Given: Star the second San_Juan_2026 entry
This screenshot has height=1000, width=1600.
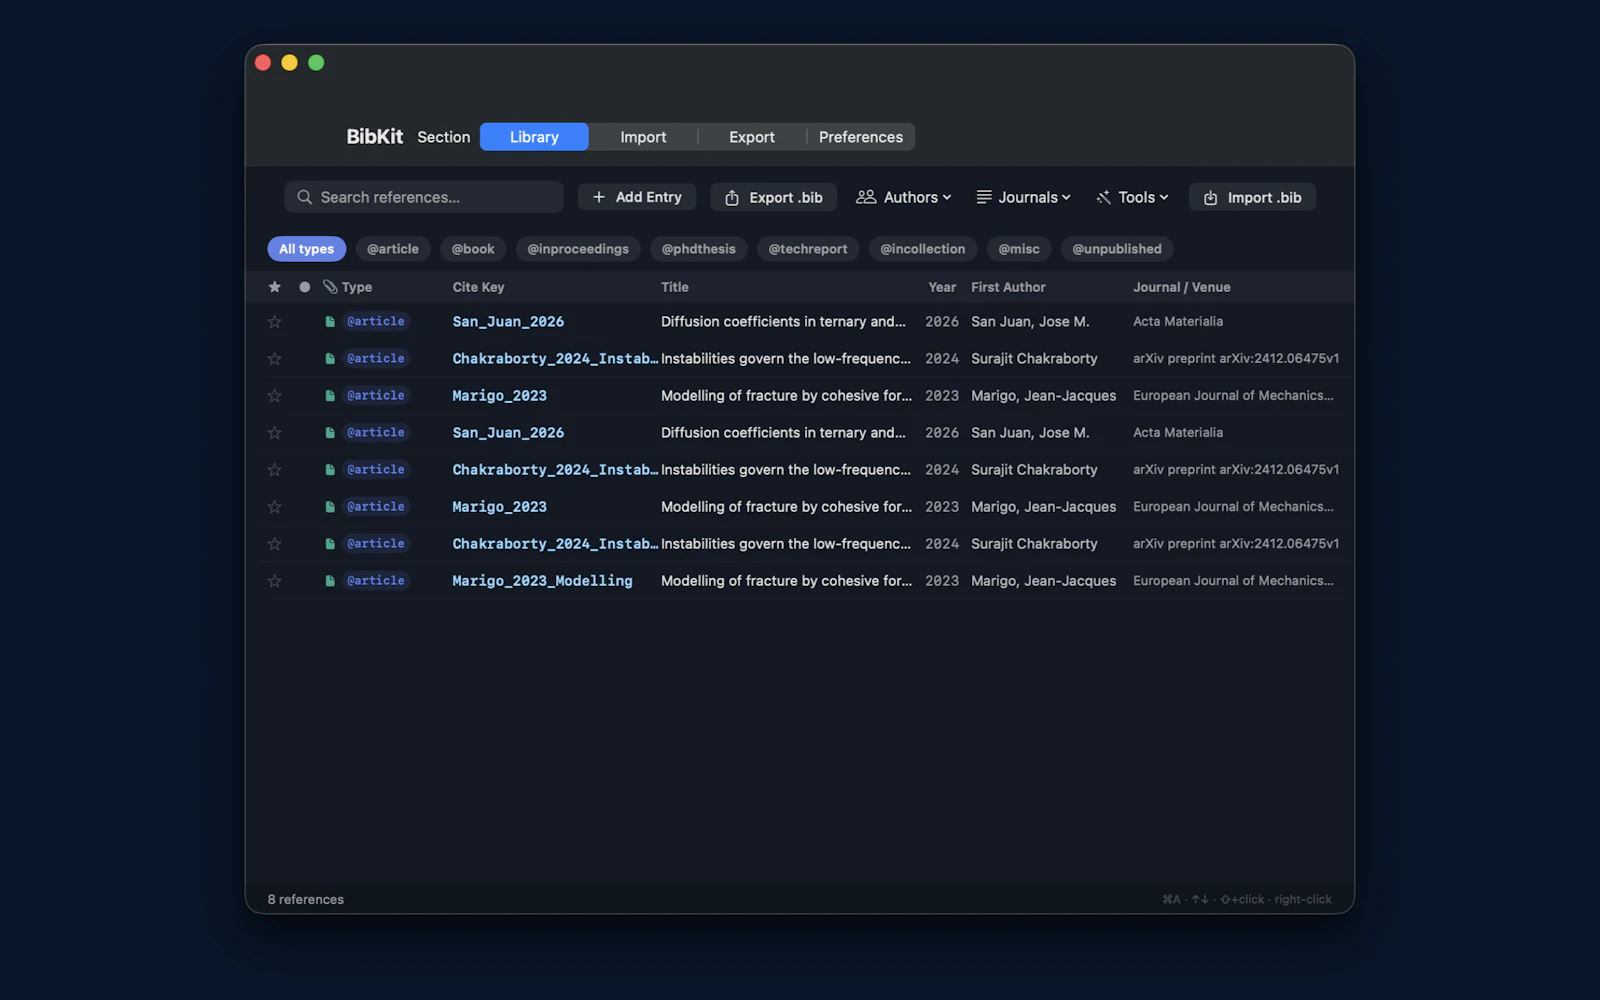Looking at the screenshot, I should [x=274, y=433].
